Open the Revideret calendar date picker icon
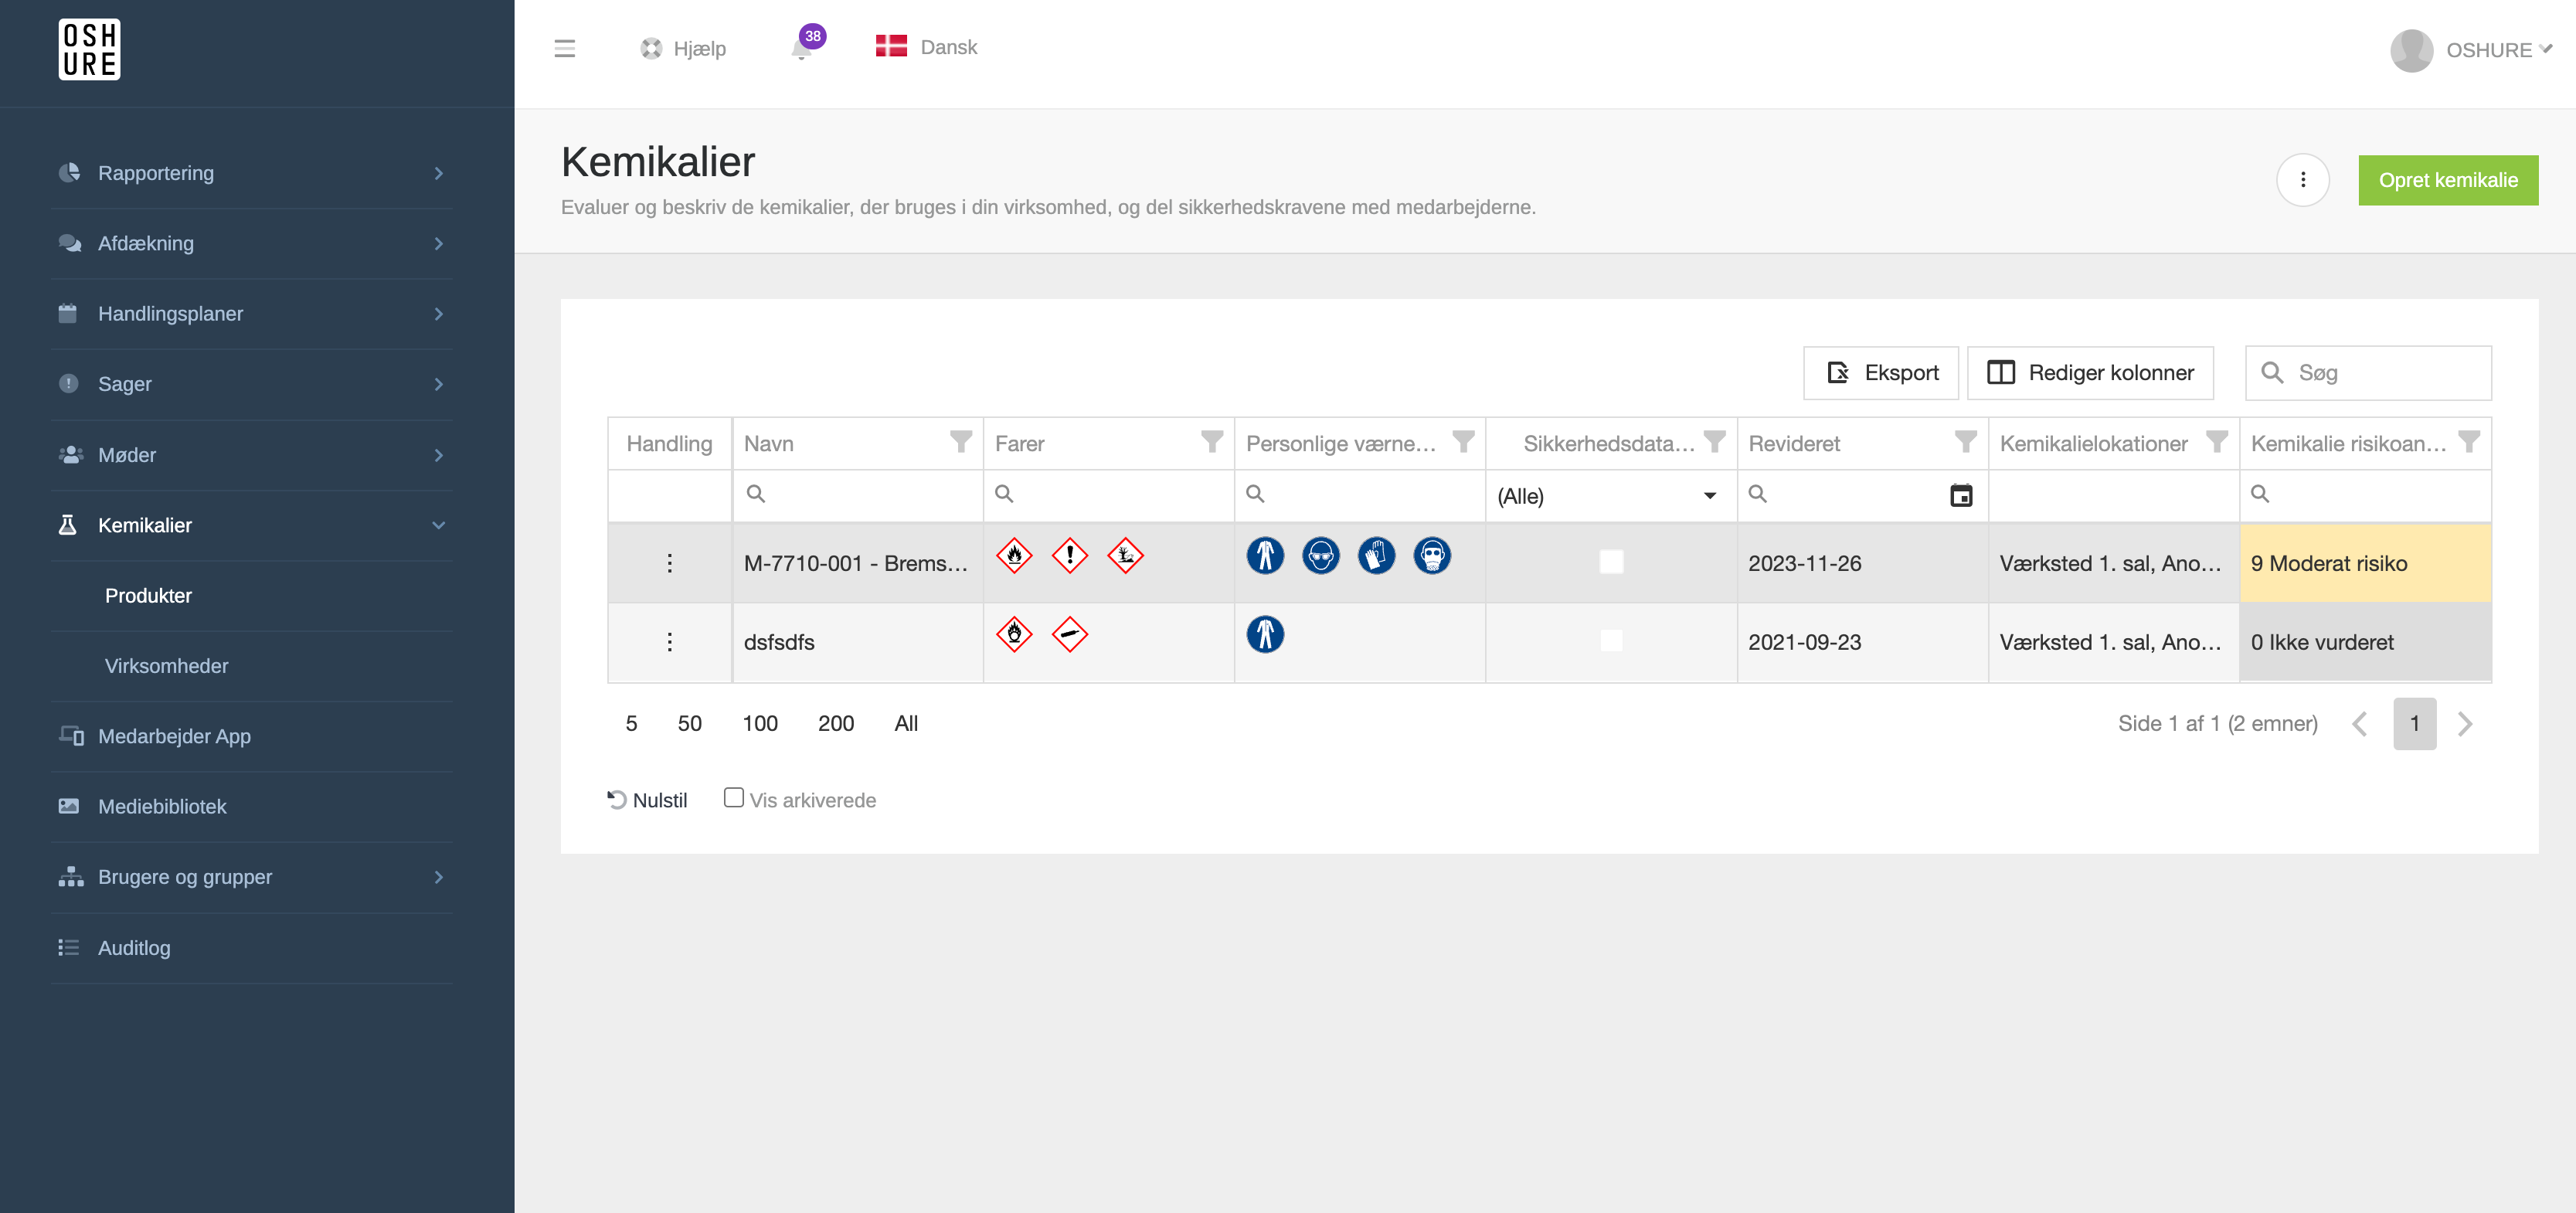The width and height of the screenshot is (2576, 1213). (x=1960, y=495)
